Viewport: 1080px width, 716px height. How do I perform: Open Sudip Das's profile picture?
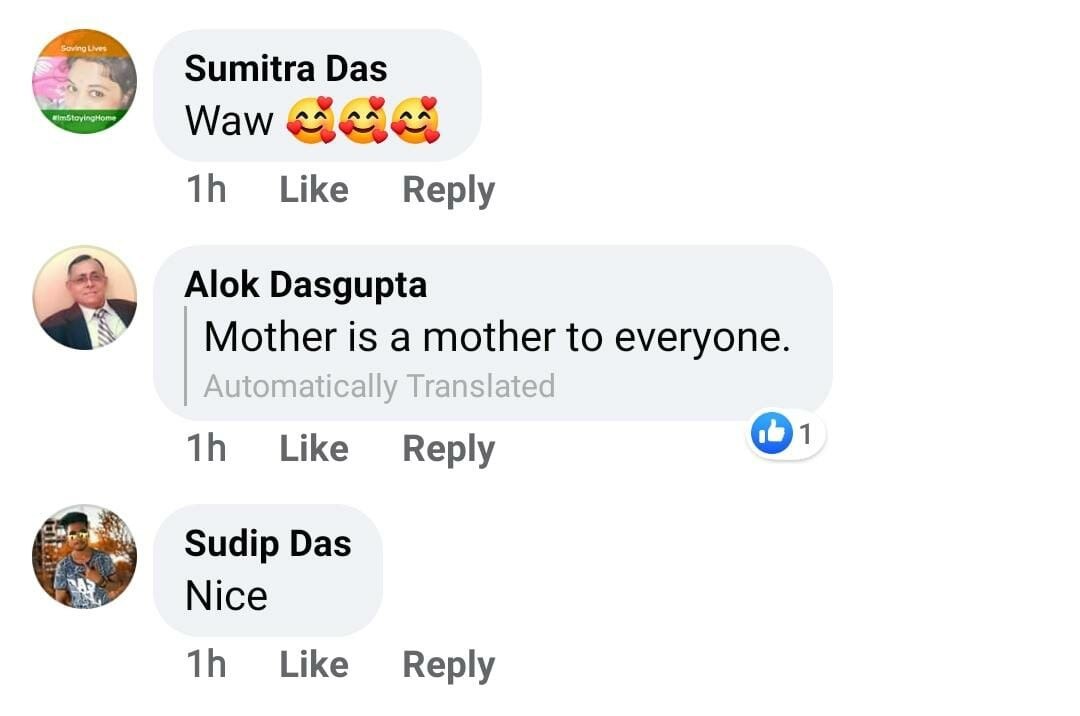coord(84,556)
